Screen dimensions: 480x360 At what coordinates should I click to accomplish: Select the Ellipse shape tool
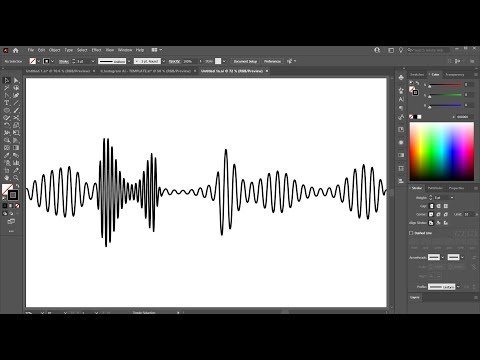(x=6, y=110)
